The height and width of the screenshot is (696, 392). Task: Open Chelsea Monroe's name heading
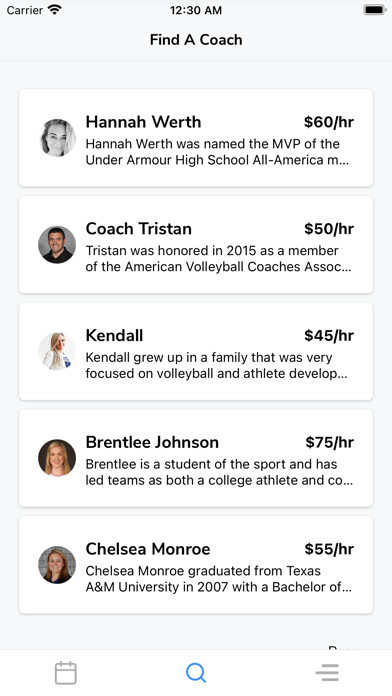coord(148,549)
